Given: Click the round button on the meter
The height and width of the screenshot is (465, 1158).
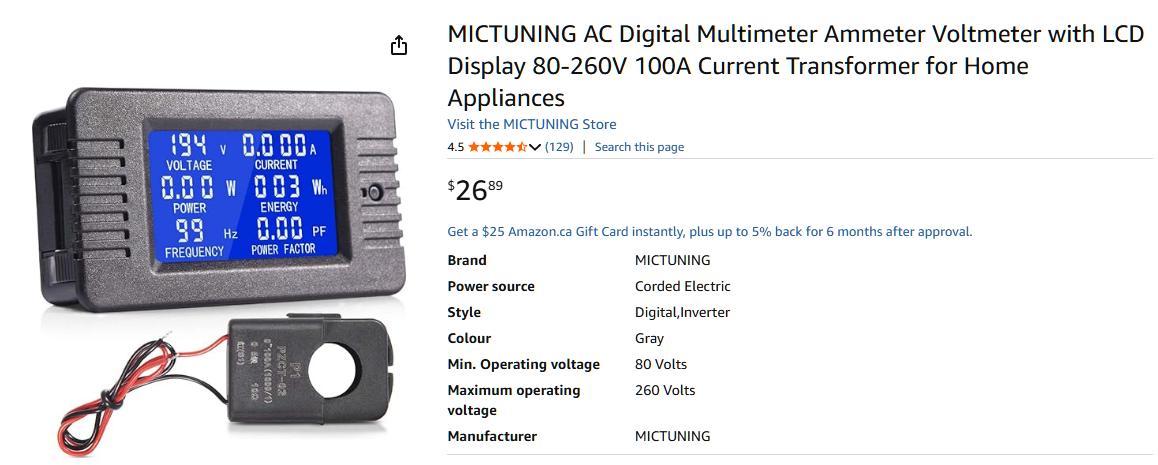Looking at the screenshot, I should [376, 192].
